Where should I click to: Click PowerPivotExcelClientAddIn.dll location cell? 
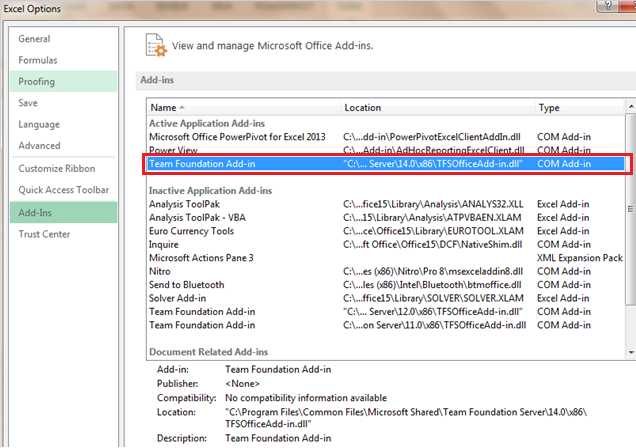[x=432, y=137]
